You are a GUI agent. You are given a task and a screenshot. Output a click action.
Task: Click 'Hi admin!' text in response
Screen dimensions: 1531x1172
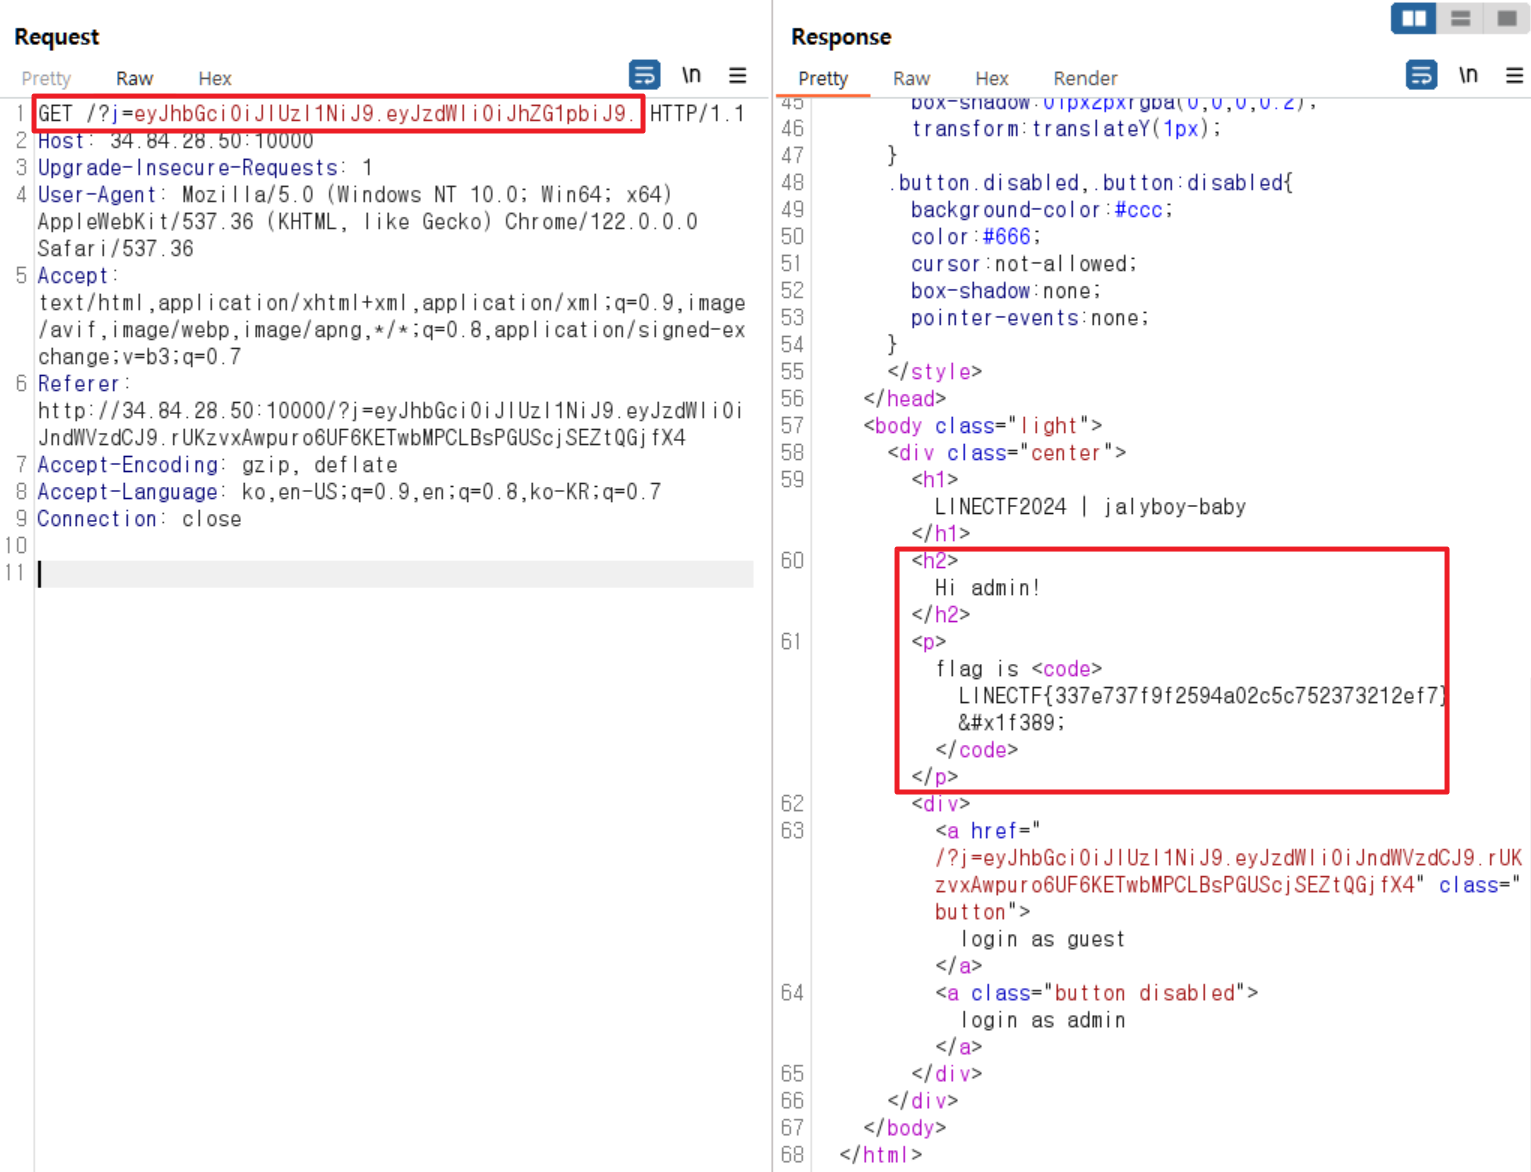pyautogui.click(x=987, y=588)
